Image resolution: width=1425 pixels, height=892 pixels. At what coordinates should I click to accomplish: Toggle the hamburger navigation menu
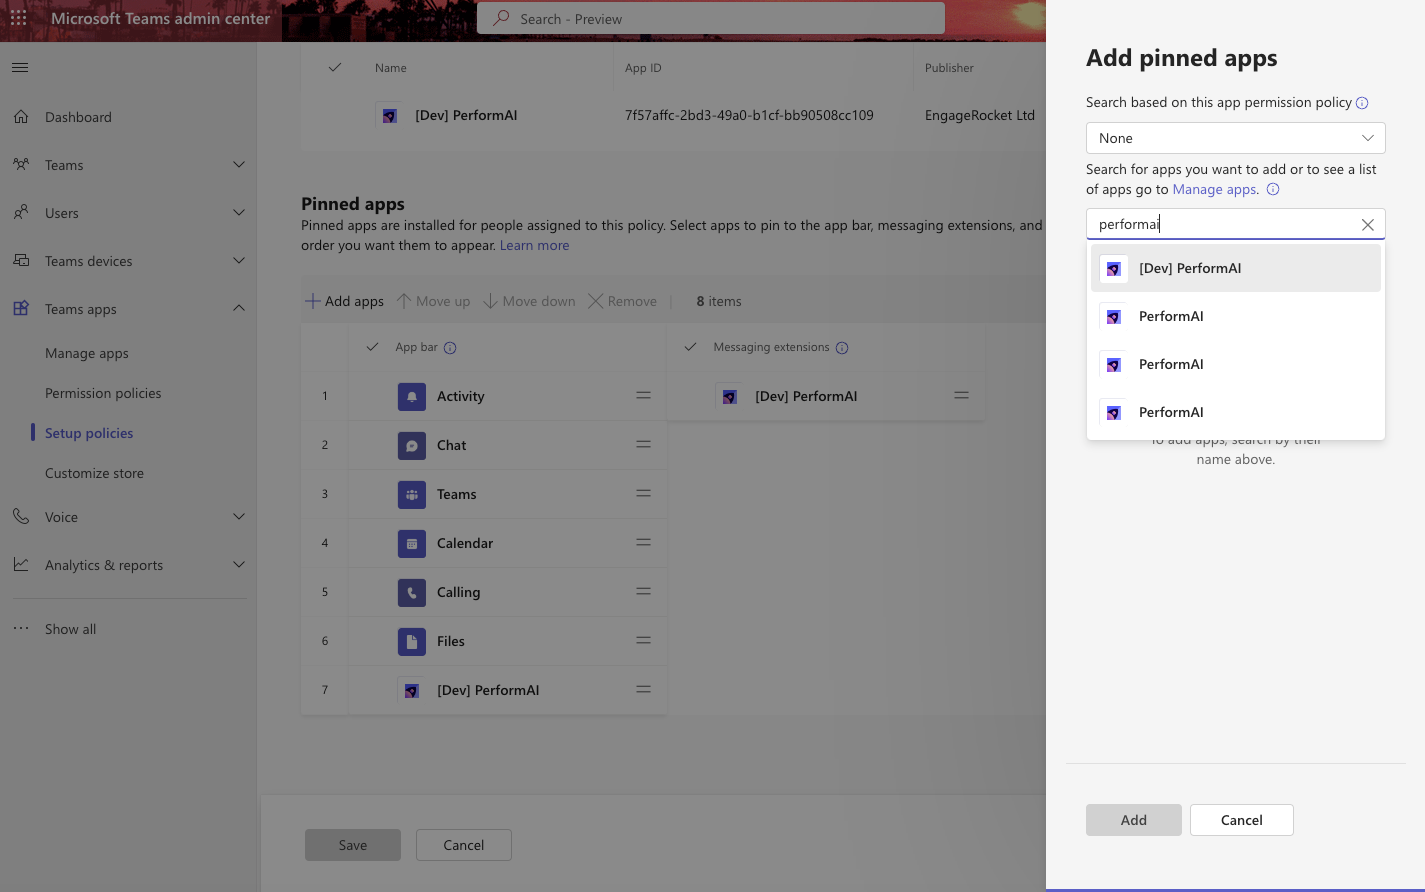(x=20, y=68)
